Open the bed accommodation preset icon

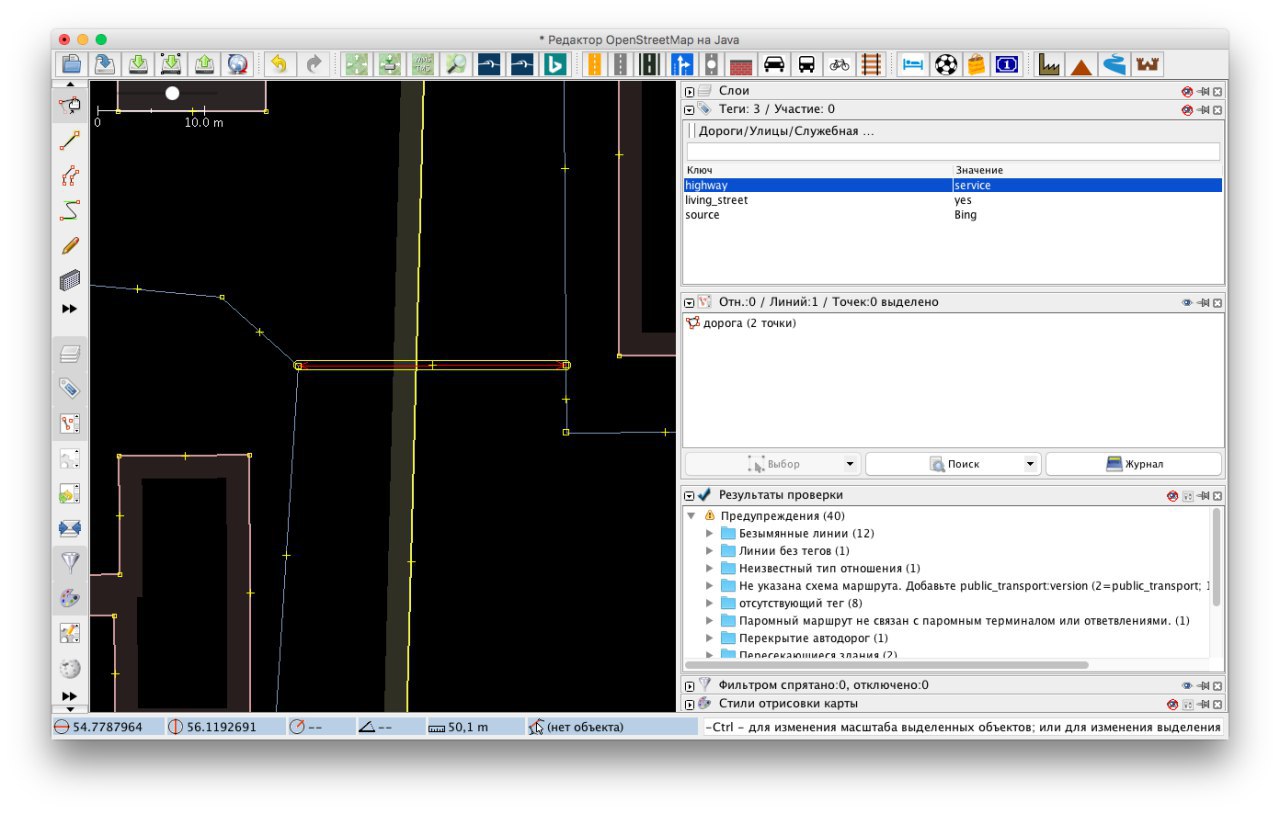tap(912, 64)
